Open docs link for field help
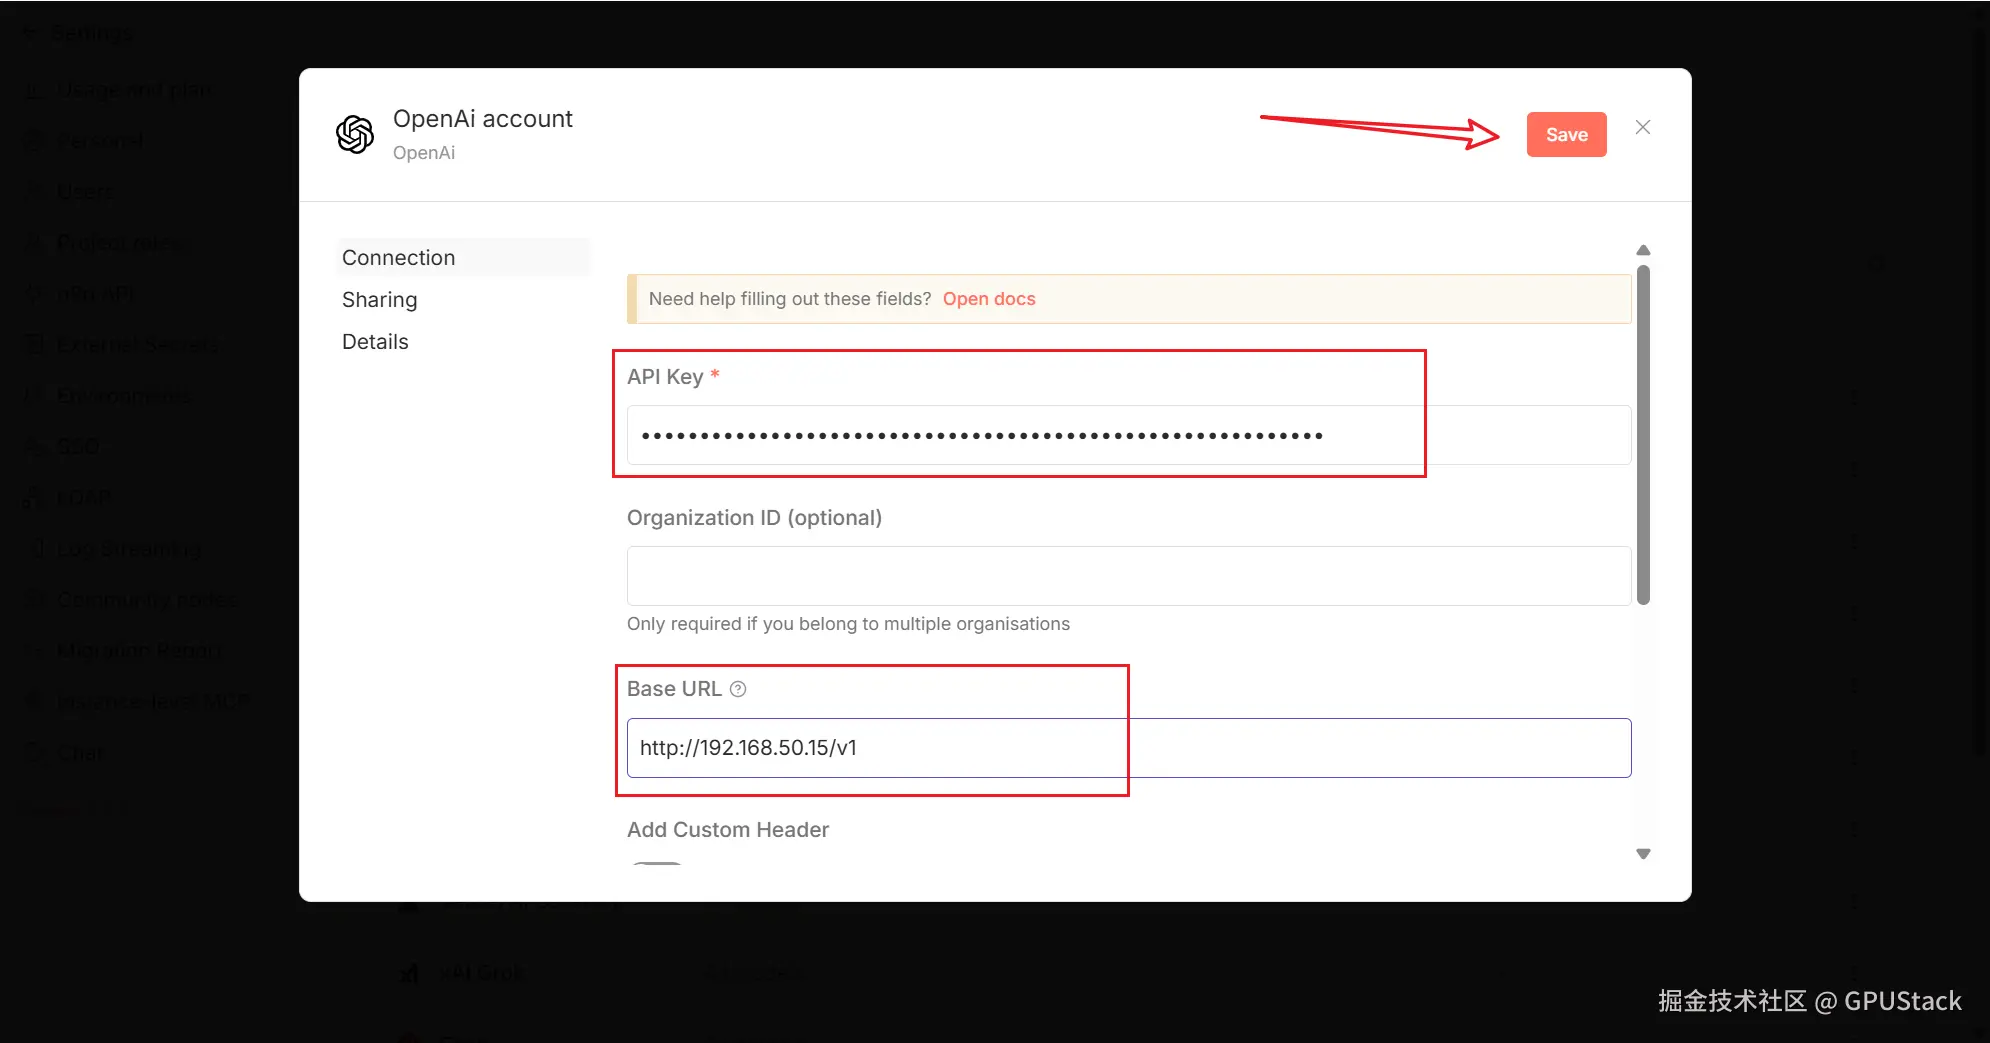The width and height of the screenshot is (1990, 1043). [x=989, y=299]
